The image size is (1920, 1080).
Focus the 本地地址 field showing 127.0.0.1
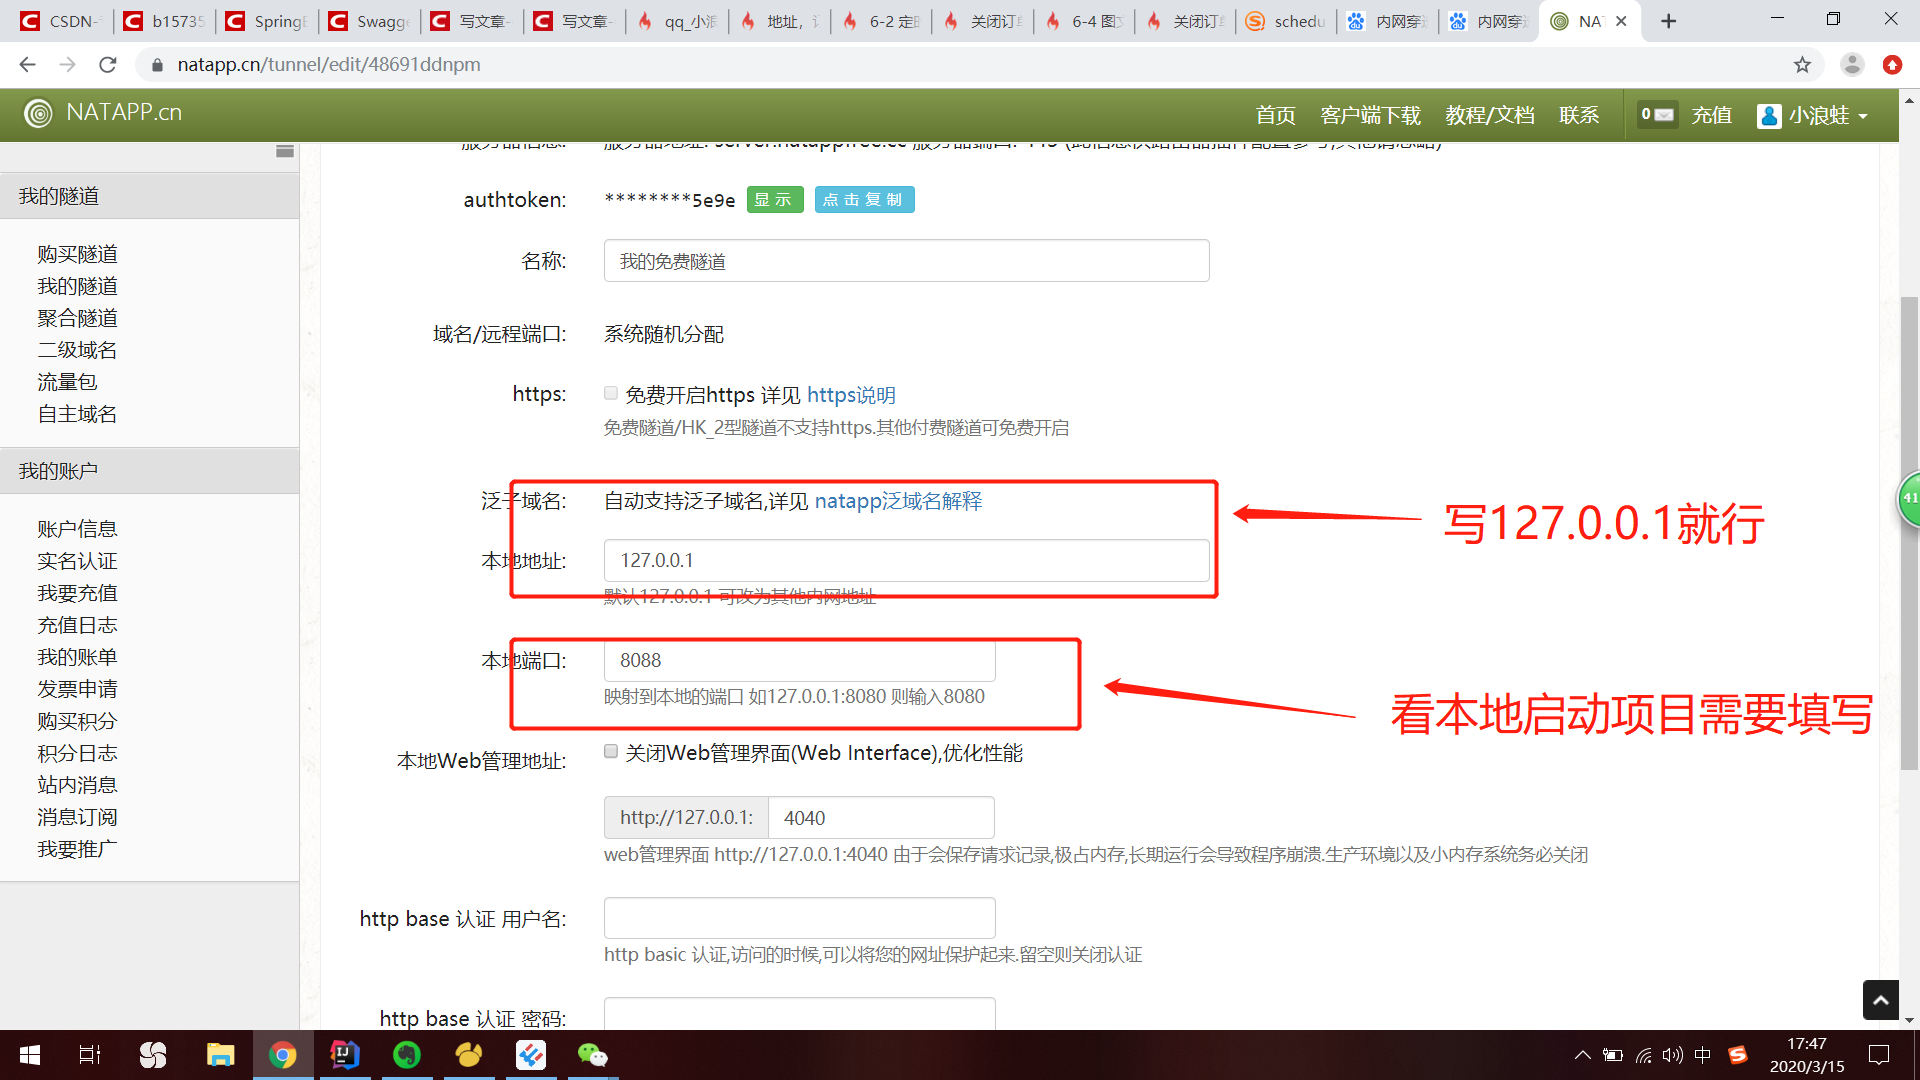point(906,560)
